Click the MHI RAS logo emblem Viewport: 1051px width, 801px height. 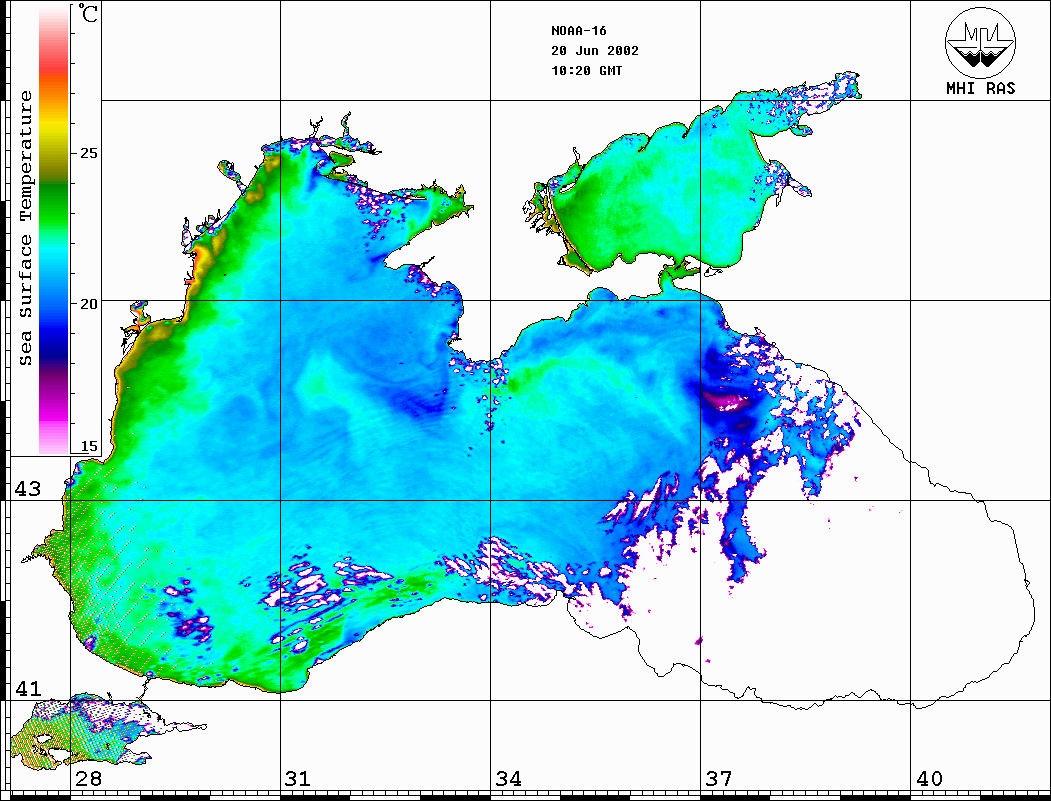pyautogui.click(x=980, y=42)
